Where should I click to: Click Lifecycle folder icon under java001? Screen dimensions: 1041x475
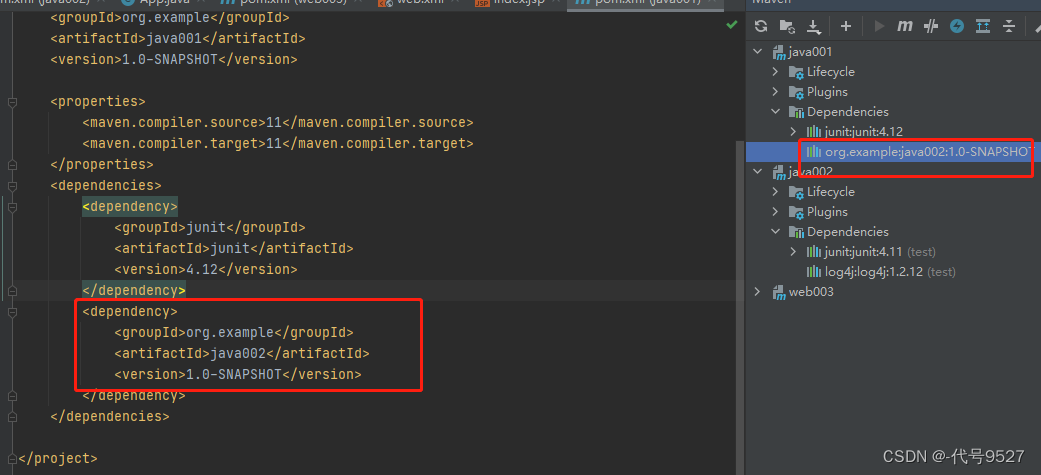point(796,72)
